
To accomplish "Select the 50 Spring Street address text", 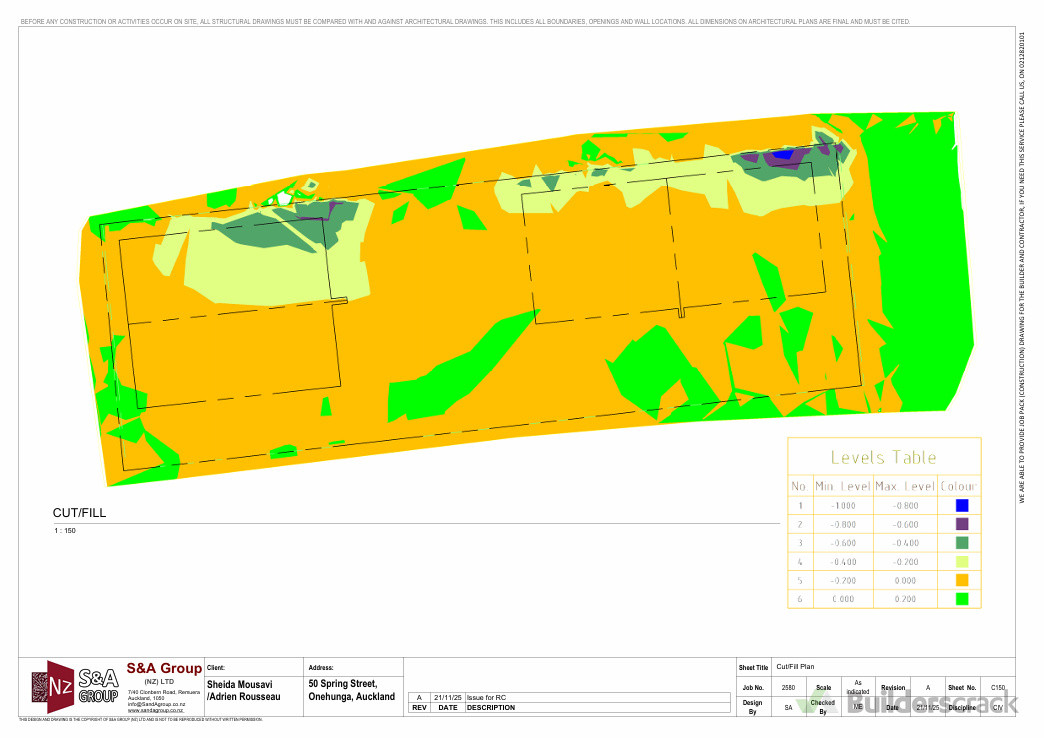I will pyautogui.click(x=342, y=683).
